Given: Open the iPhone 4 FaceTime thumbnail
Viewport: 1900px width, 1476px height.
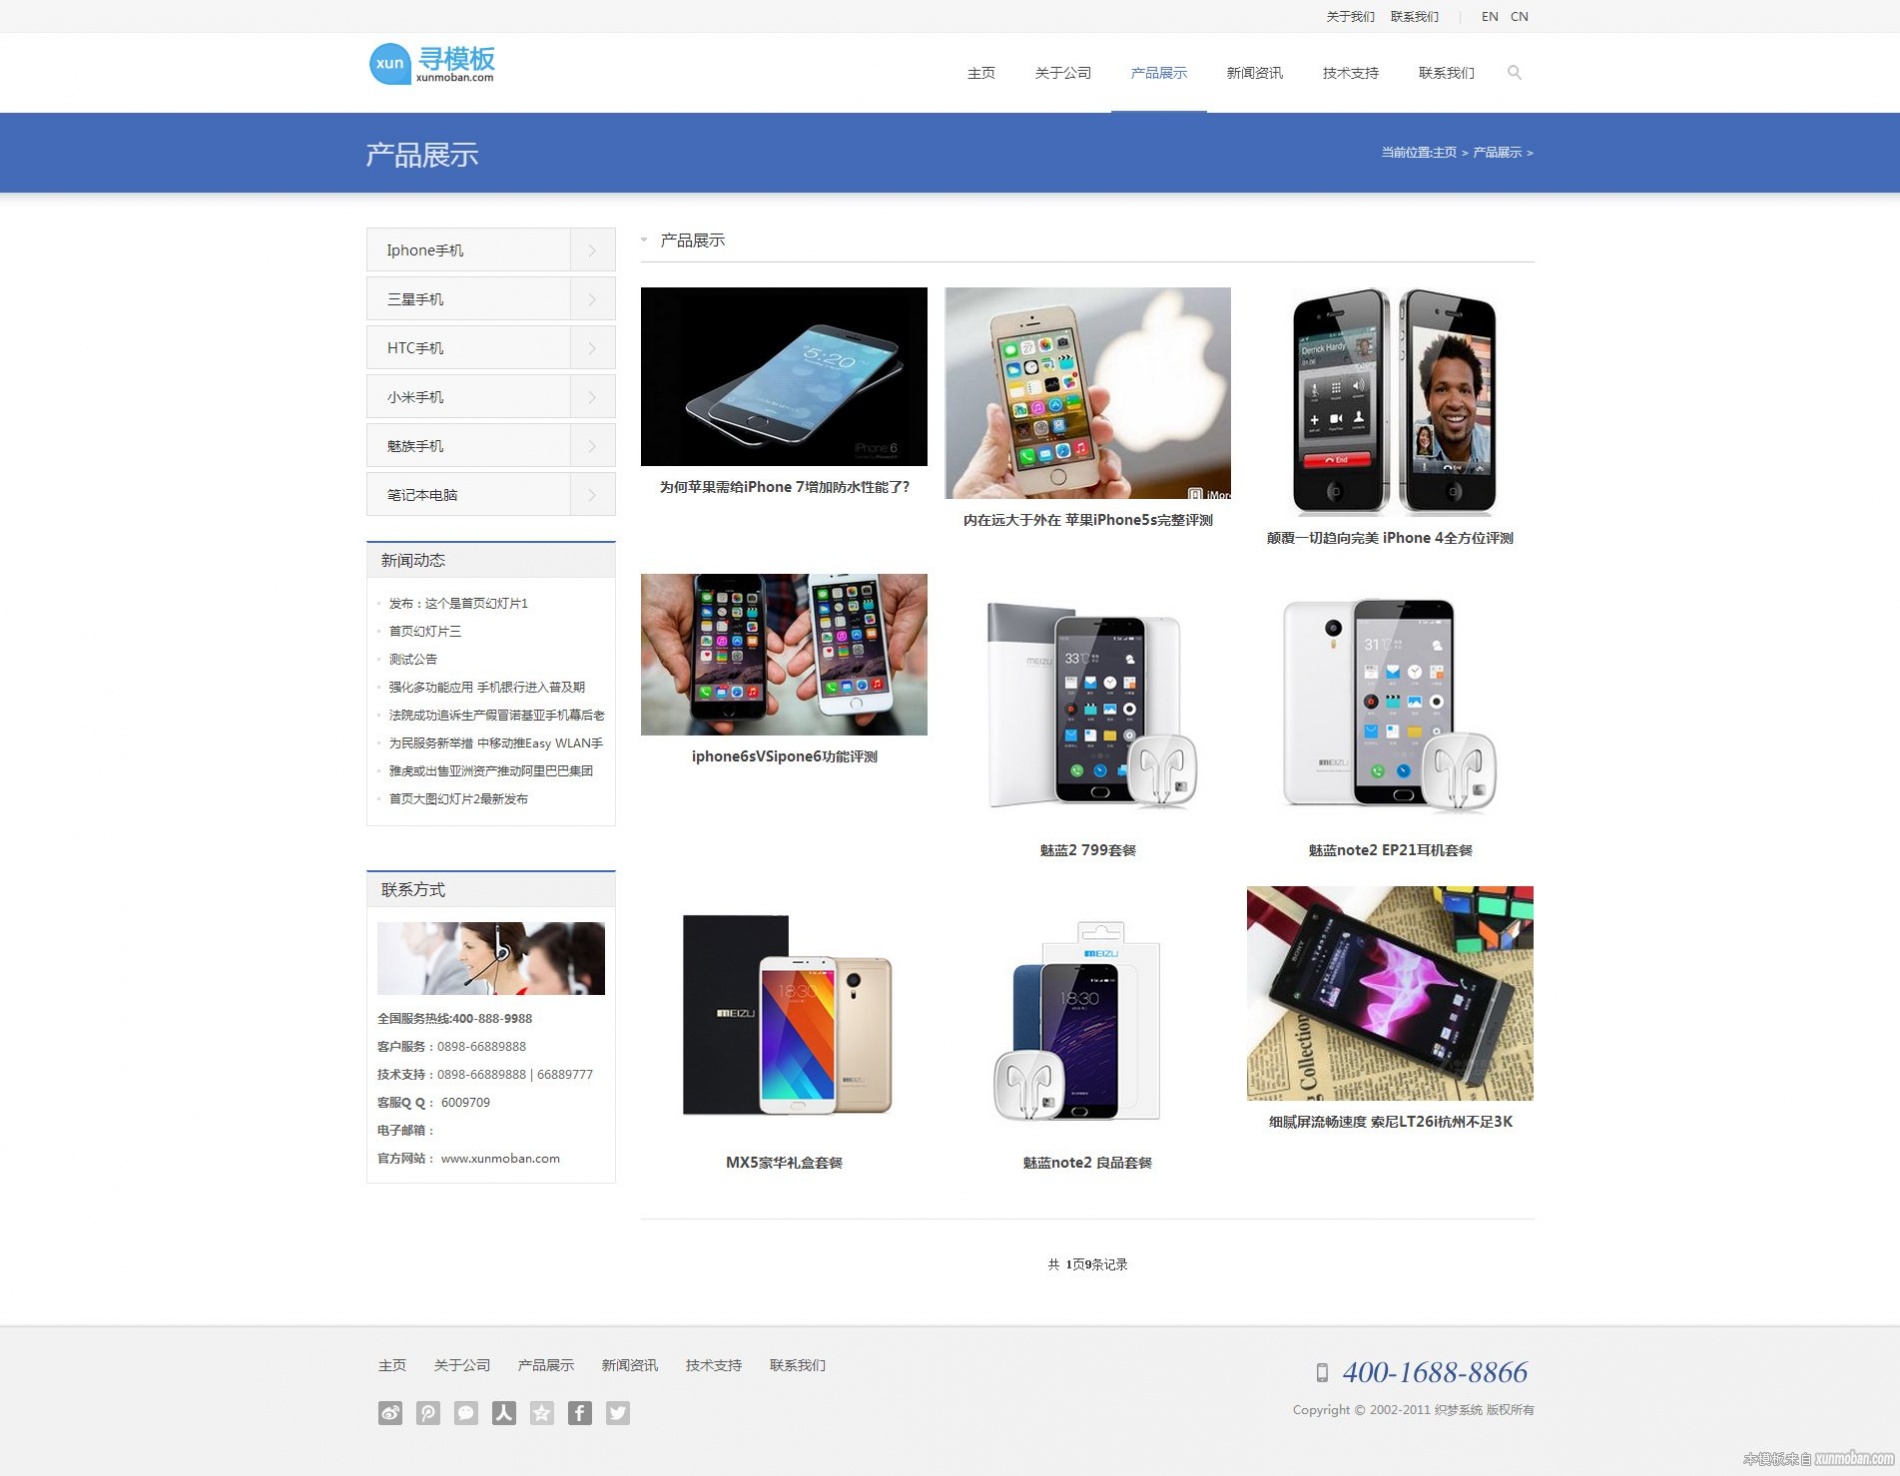Looking at the screenshot, I should [1390, 402].
